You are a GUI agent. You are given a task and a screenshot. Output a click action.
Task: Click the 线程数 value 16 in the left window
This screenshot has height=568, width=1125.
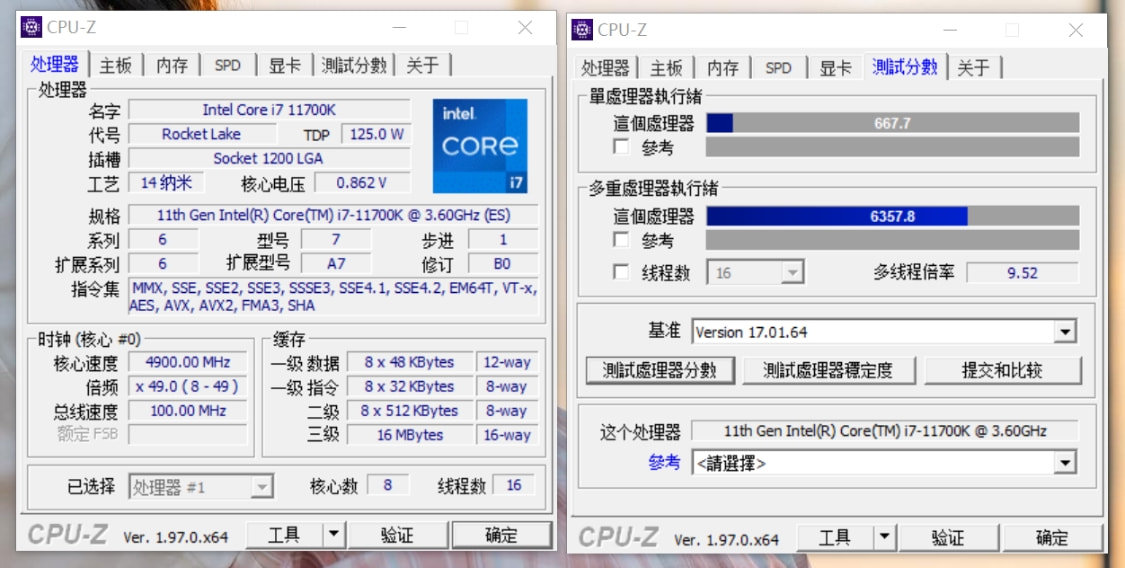click(514, 486)
